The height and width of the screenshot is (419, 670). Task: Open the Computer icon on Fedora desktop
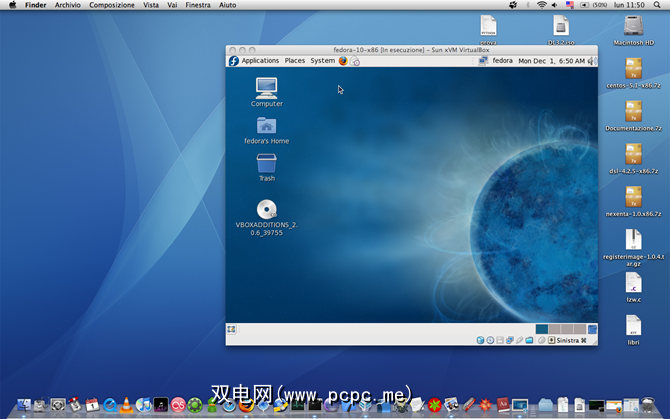point(266,87)
